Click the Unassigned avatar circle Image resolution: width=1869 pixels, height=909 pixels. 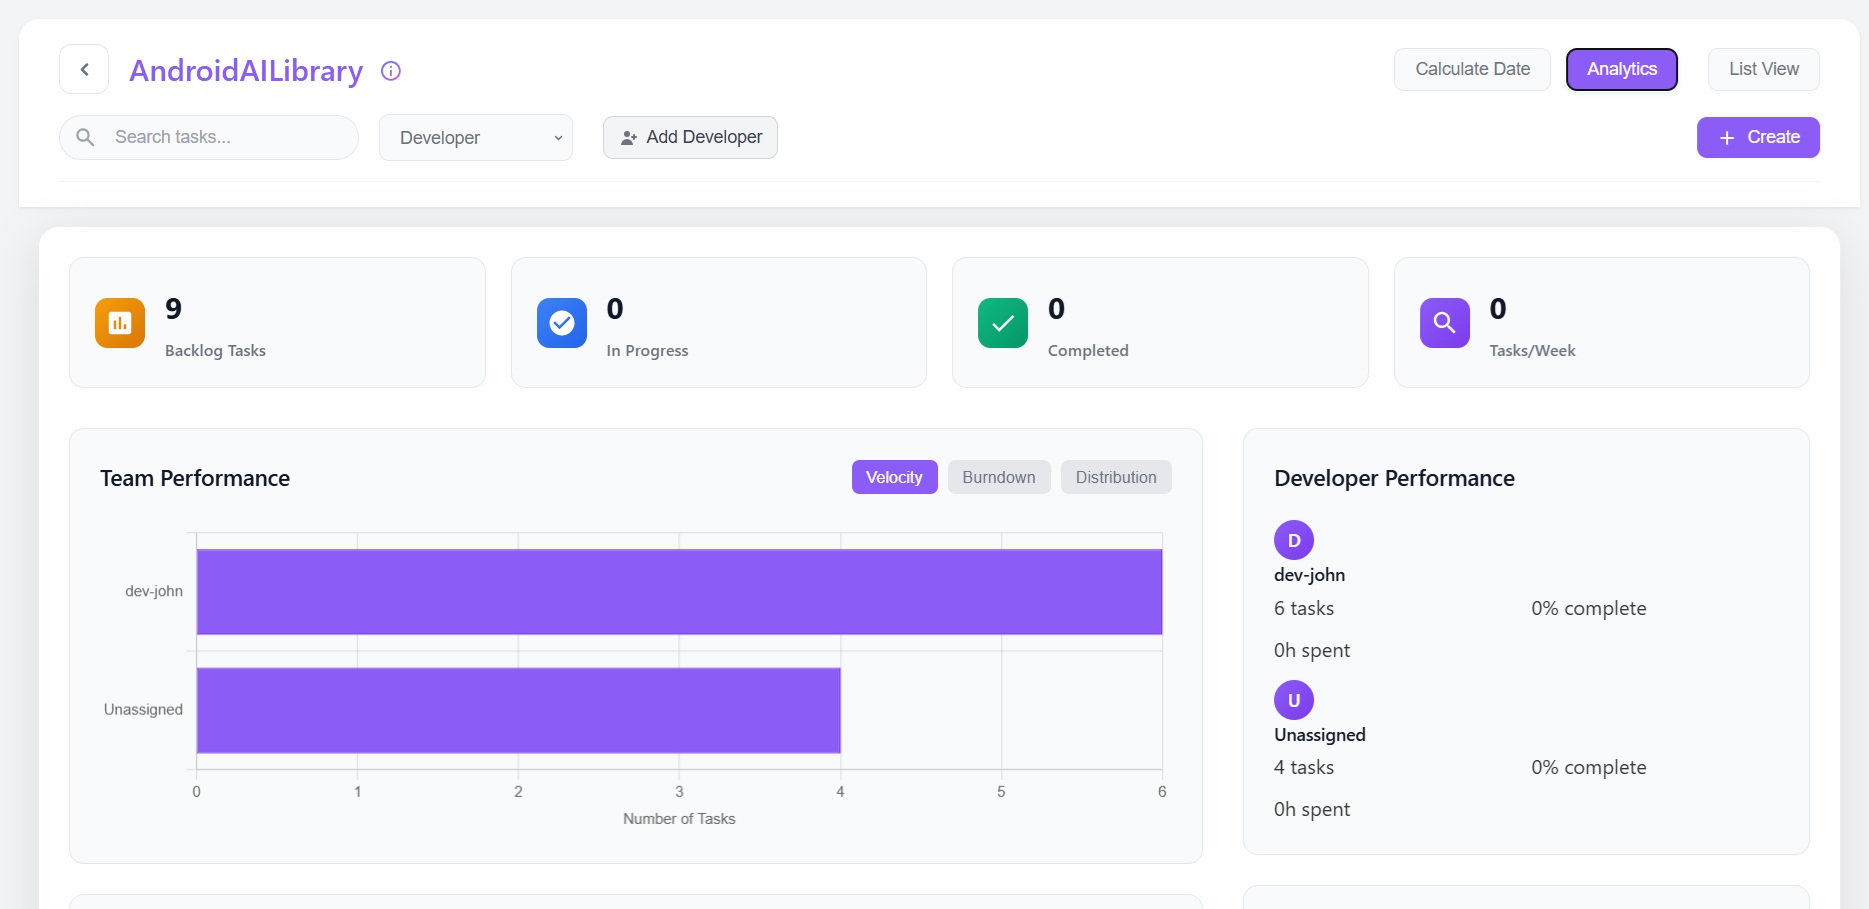(x=1293, y=700)
